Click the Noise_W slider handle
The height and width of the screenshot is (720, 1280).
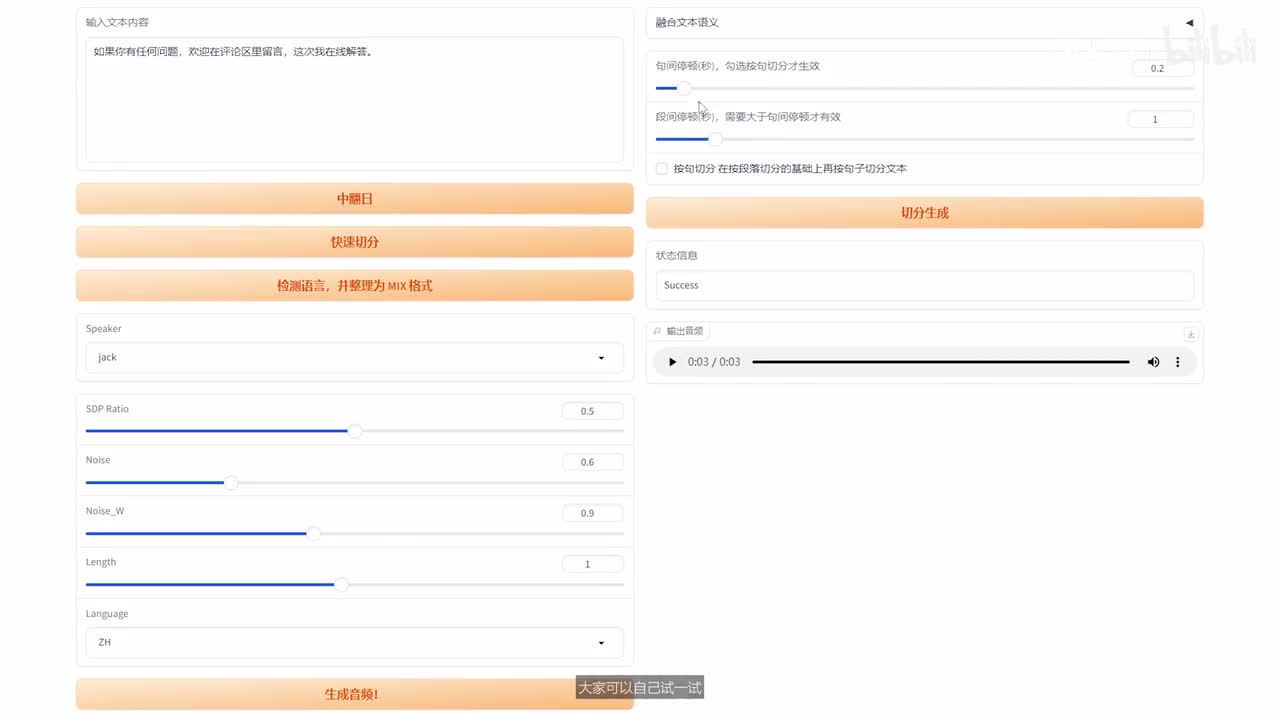click(313, 534)
